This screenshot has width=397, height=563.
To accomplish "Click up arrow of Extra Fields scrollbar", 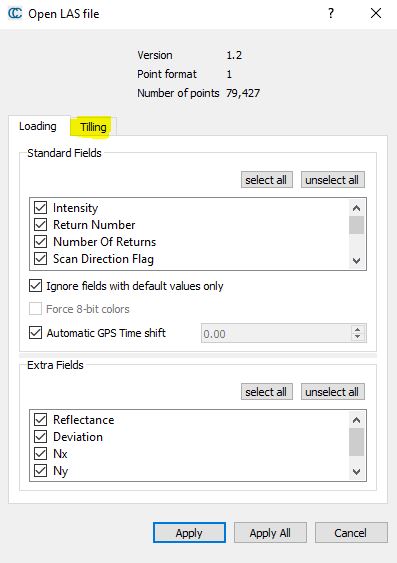I will (x=356, y=420).
